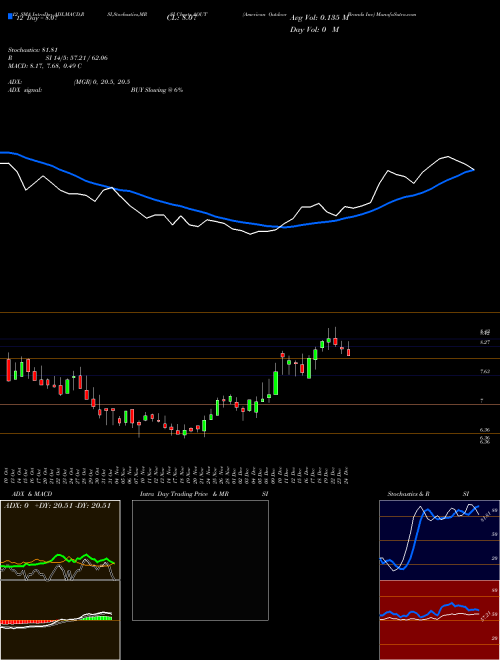Viewport: 500px width, 660px height.
Task: Click the 8.27 price axis label
Action: [485, 343]
